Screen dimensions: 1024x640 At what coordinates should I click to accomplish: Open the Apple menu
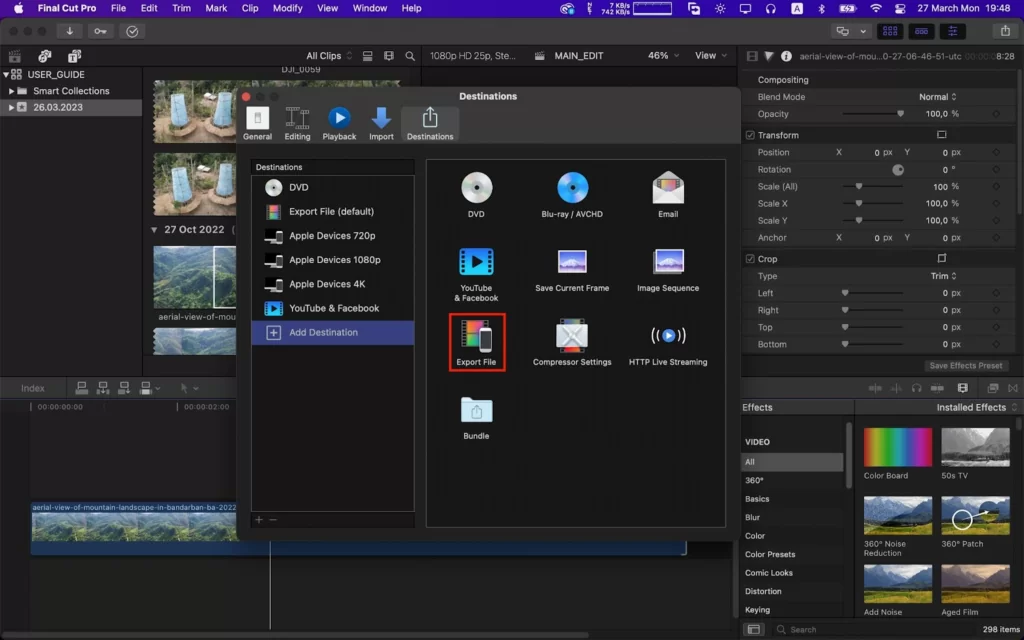pos(18,8)
